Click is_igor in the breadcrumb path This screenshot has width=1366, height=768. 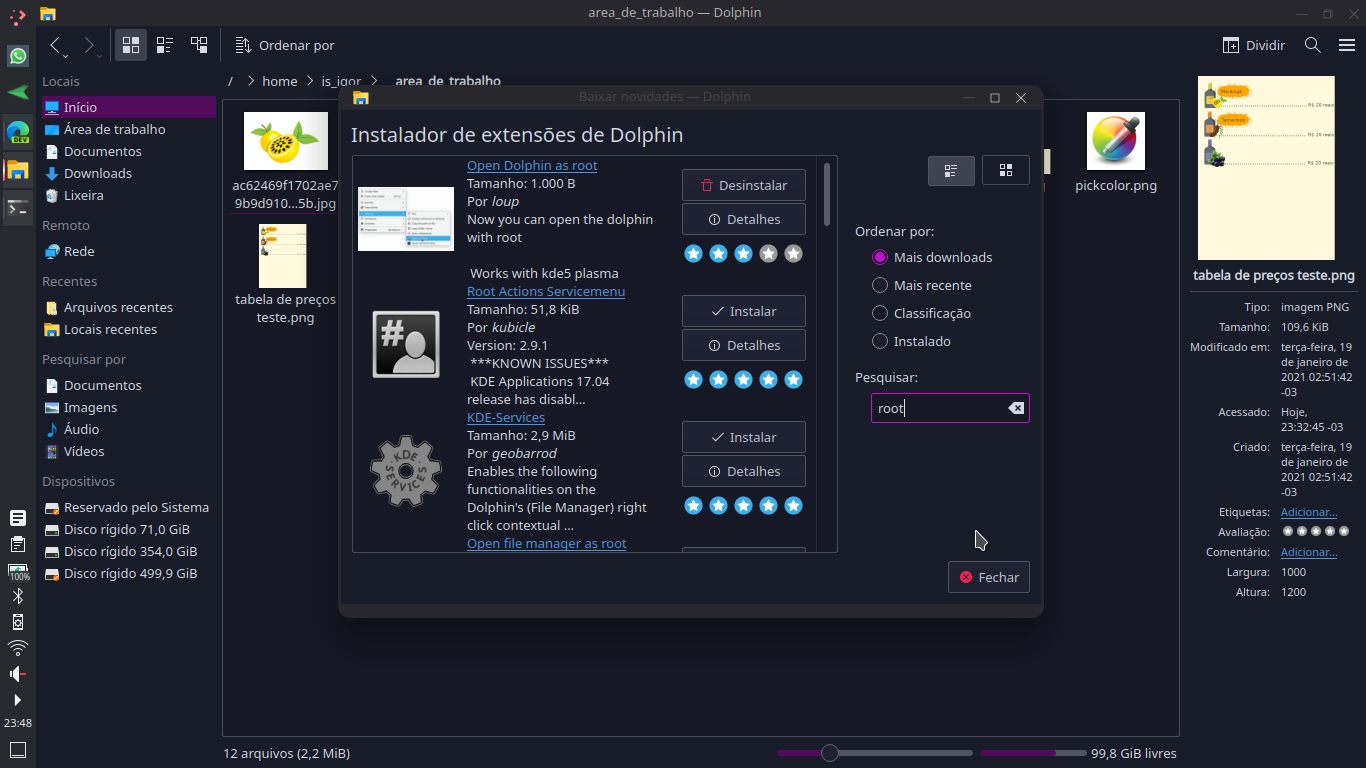(341, 81)
